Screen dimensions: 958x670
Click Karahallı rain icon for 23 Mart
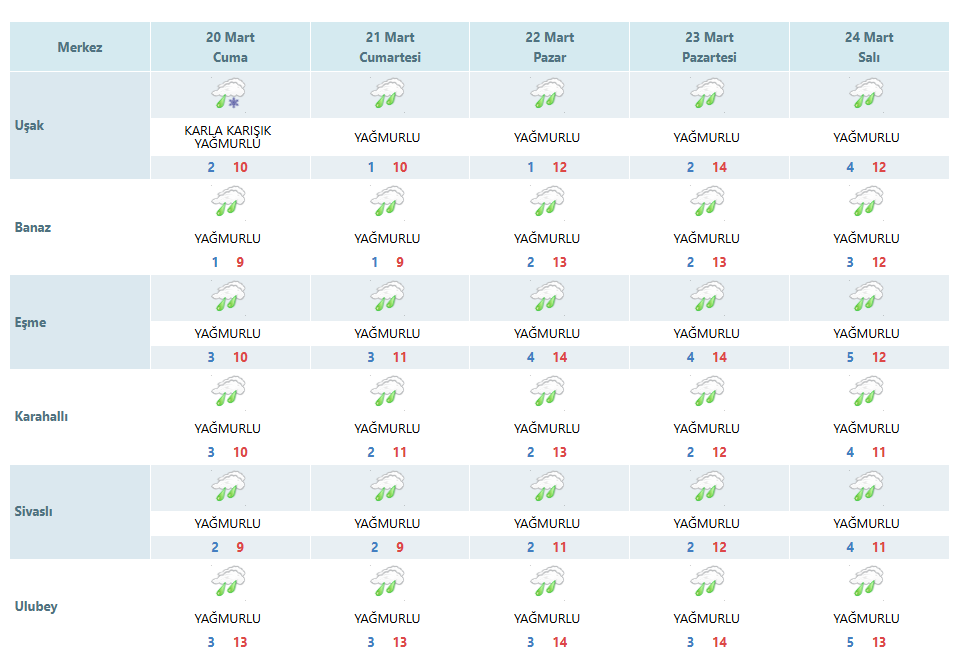[707, 391]
